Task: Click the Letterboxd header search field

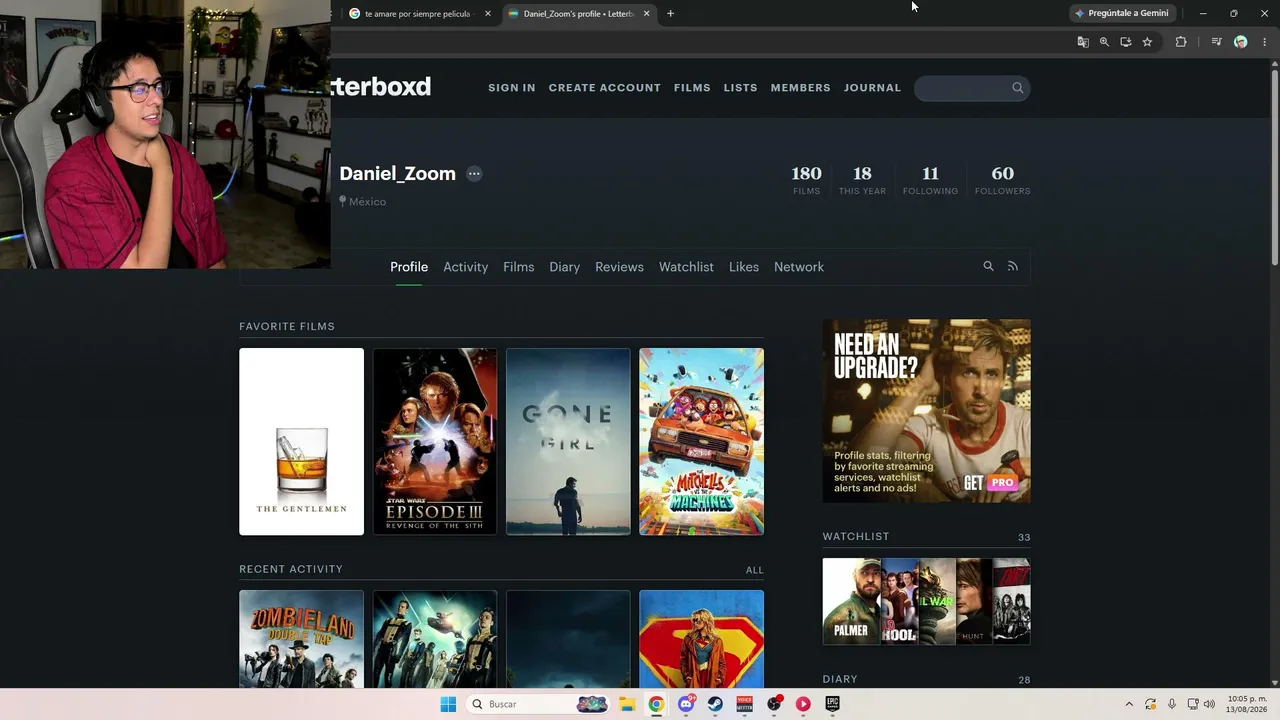Action: [x=972, y=88]
